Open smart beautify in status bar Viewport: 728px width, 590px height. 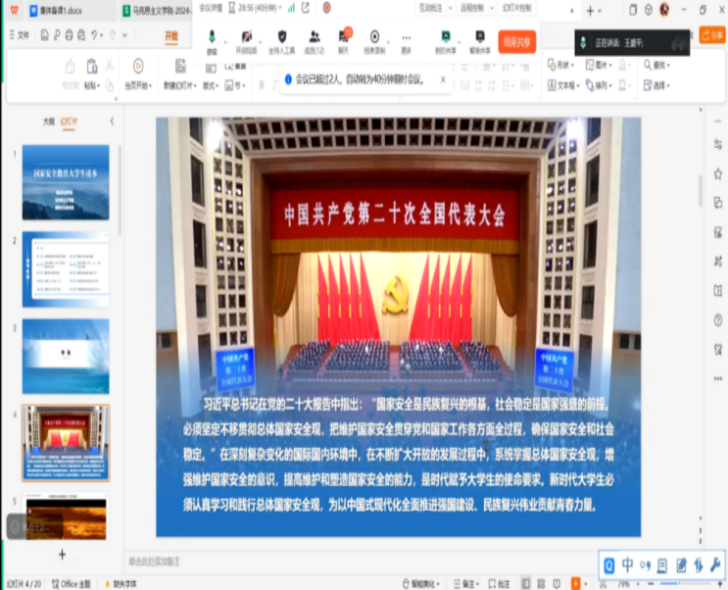click(x=421, y=584)
